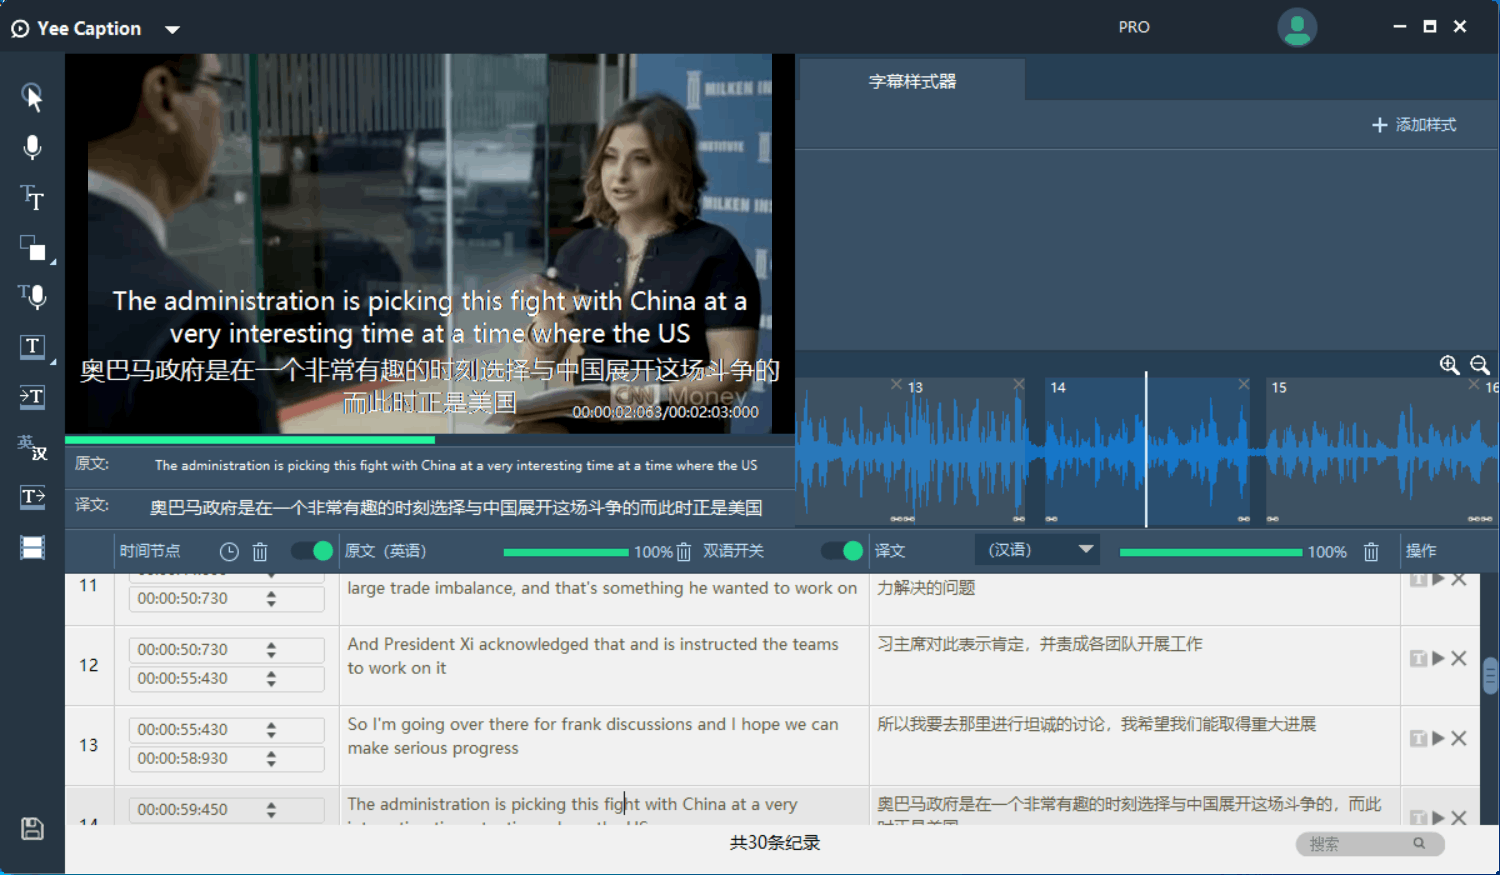
Task: Click the T icon in row 12 actions
Action: pos(1418,658)
